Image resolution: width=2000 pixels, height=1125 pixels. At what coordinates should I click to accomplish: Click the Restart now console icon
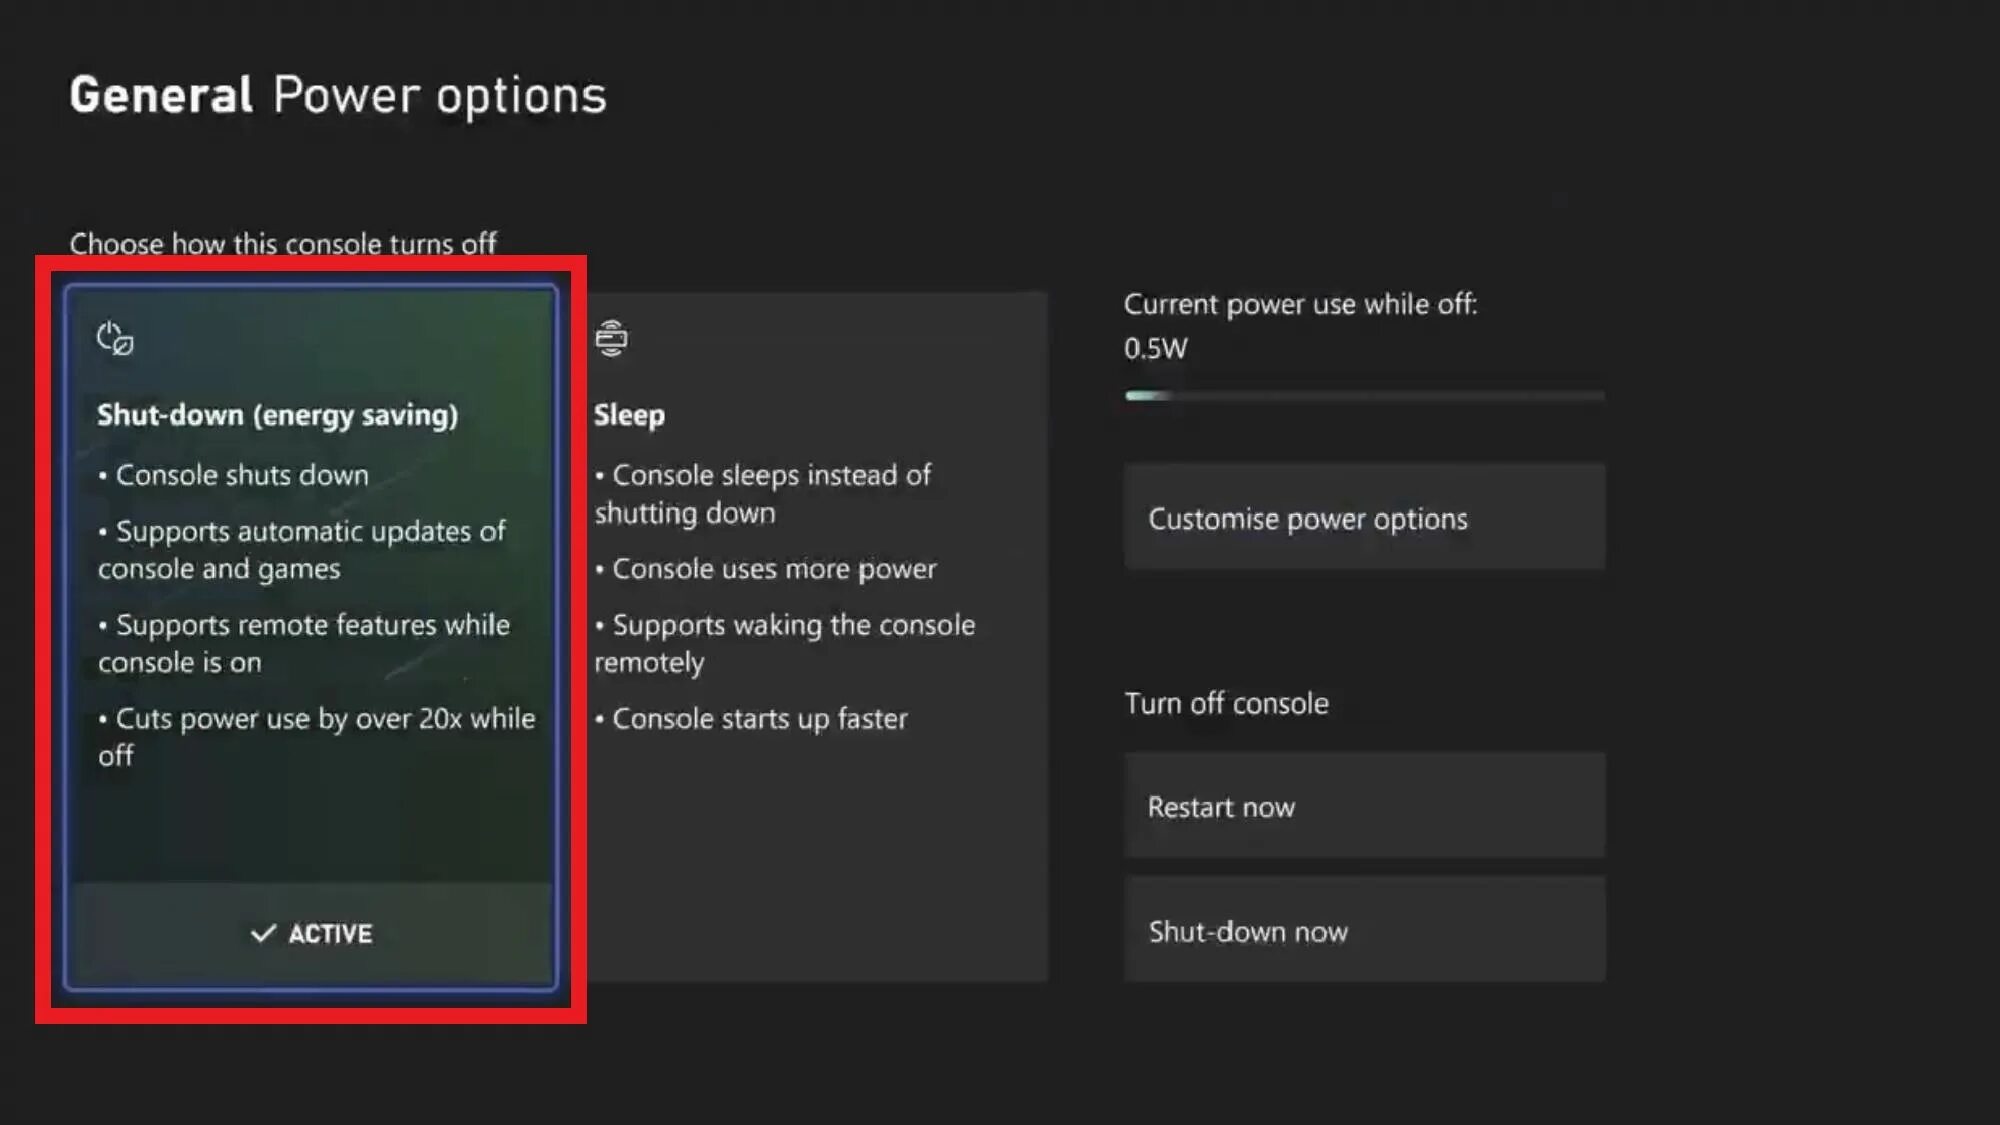(1364, 806)
